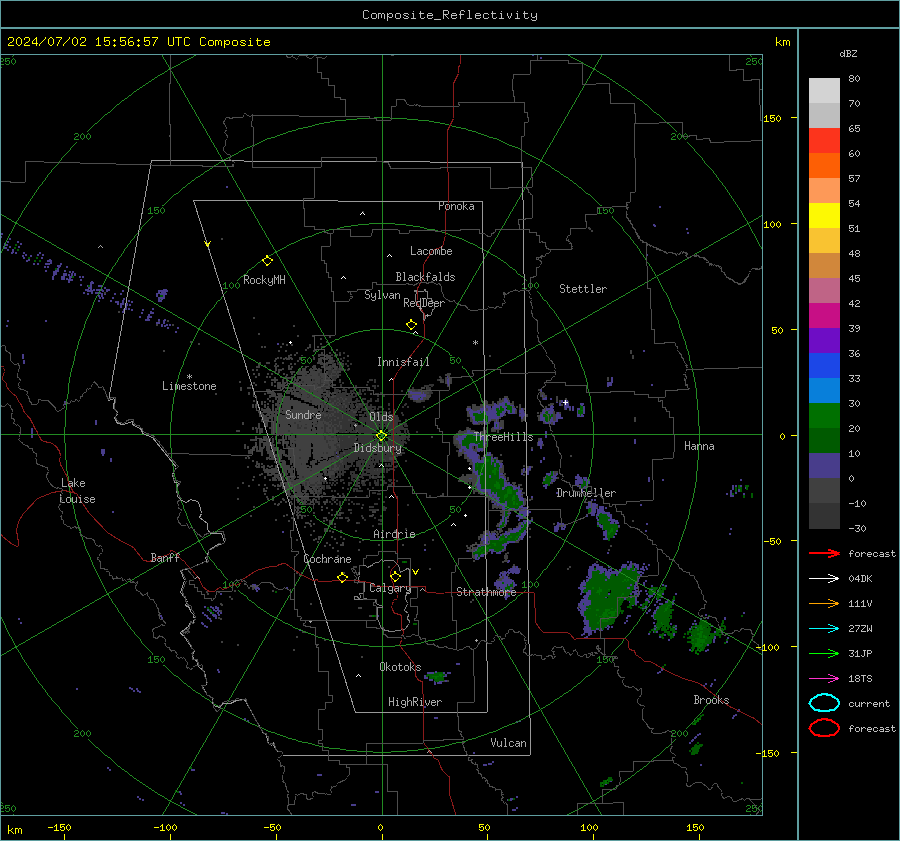Click the magenta 42-39 dBZ swatch
Image resolution: width=900 pixels, height=841 pixels.
(x=824, y=315)
